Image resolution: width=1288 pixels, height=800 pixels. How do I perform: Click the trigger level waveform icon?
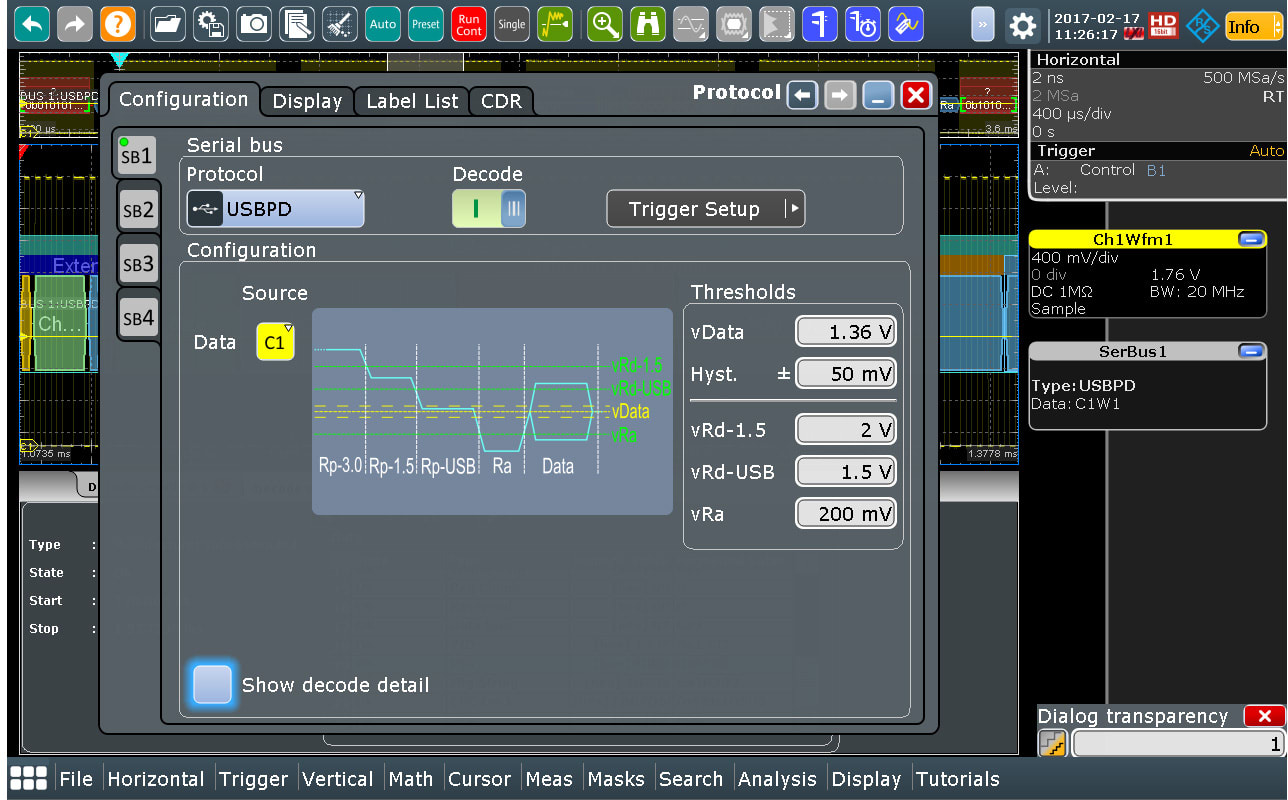click(x=555, y=24)
